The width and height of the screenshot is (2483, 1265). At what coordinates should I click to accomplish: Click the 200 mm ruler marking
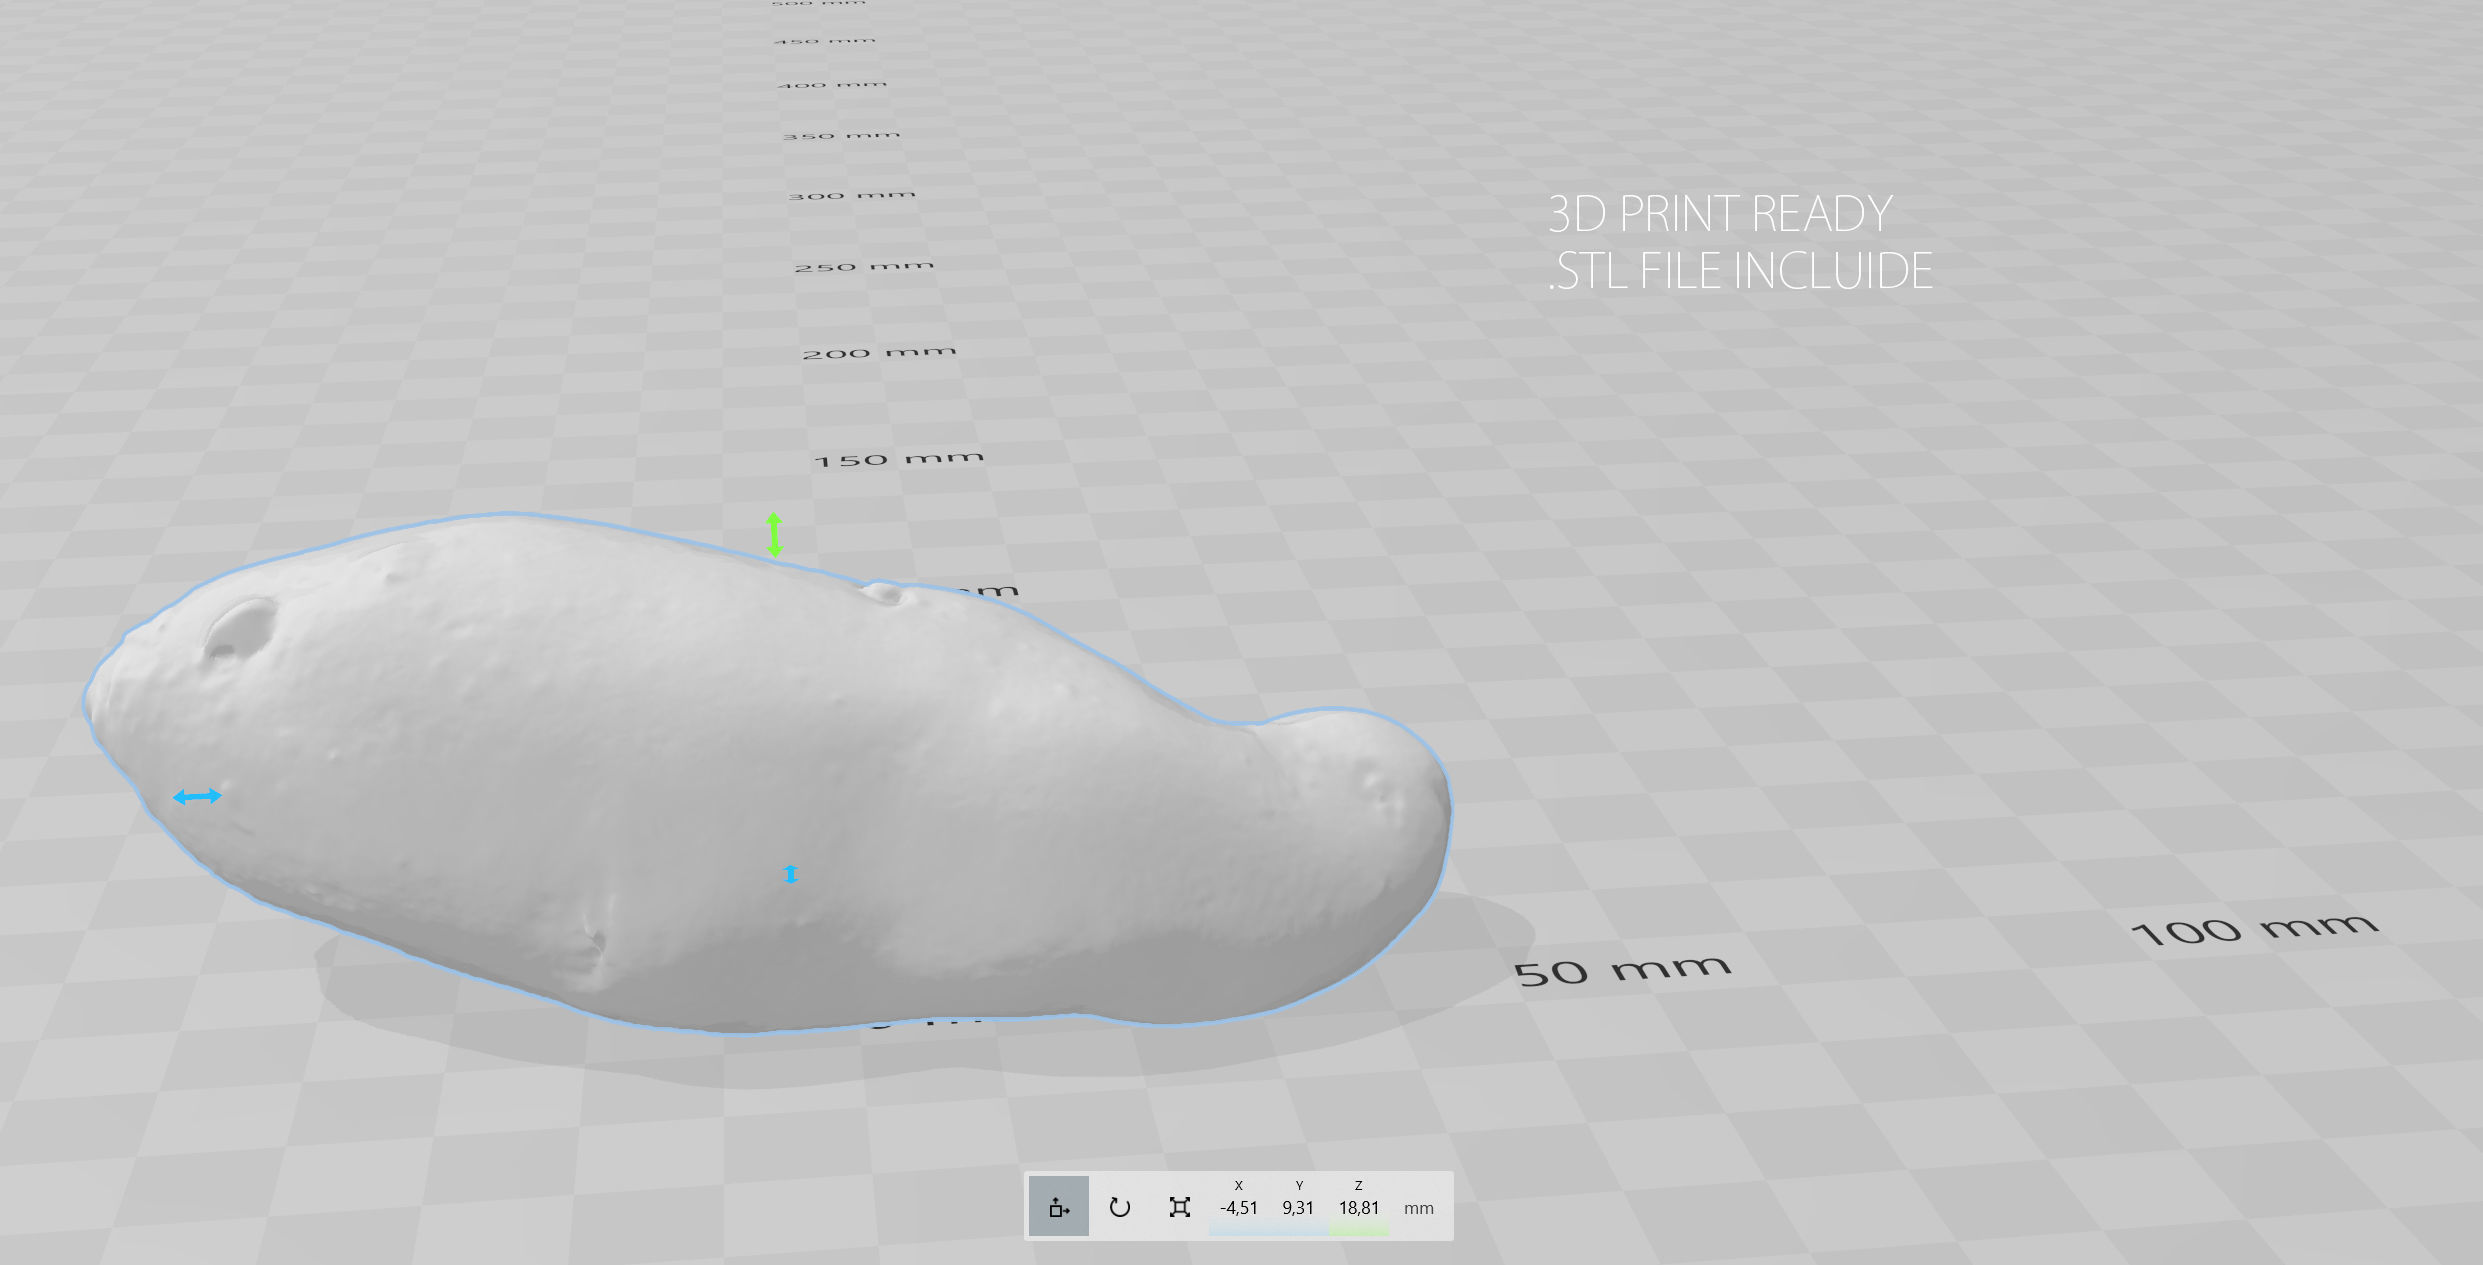click(x=879, y=352)
